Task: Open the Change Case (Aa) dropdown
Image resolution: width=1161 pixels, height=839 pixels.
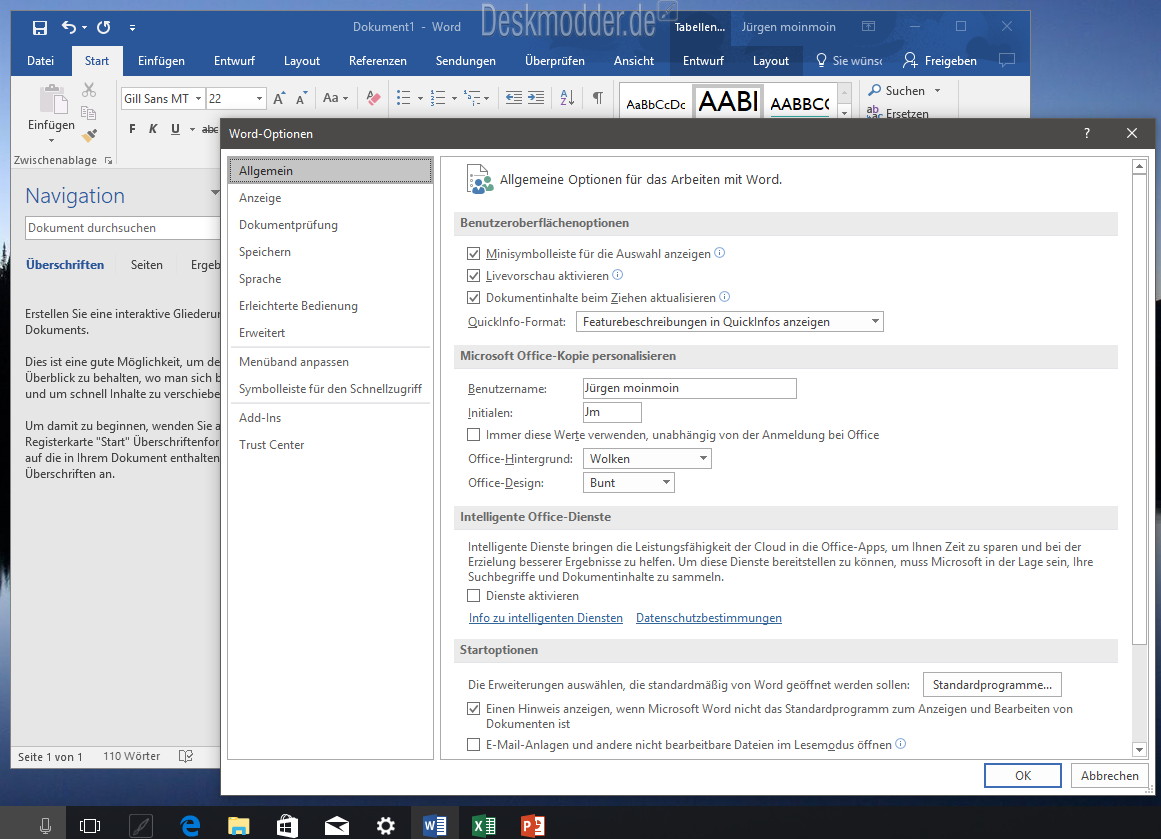Action: [335, 98]
